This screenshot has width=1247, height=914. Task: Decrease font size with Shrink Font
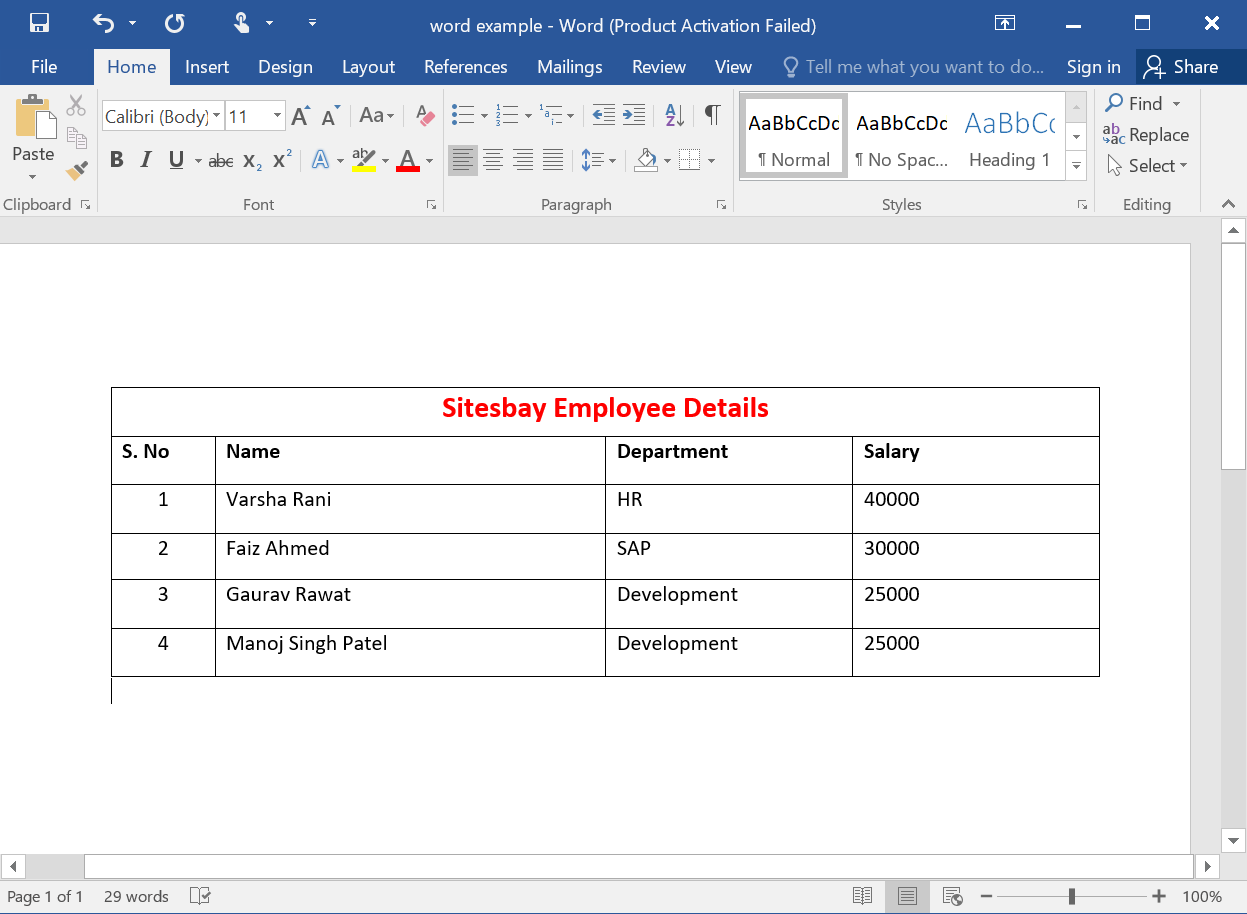click(x=330, y=116)
